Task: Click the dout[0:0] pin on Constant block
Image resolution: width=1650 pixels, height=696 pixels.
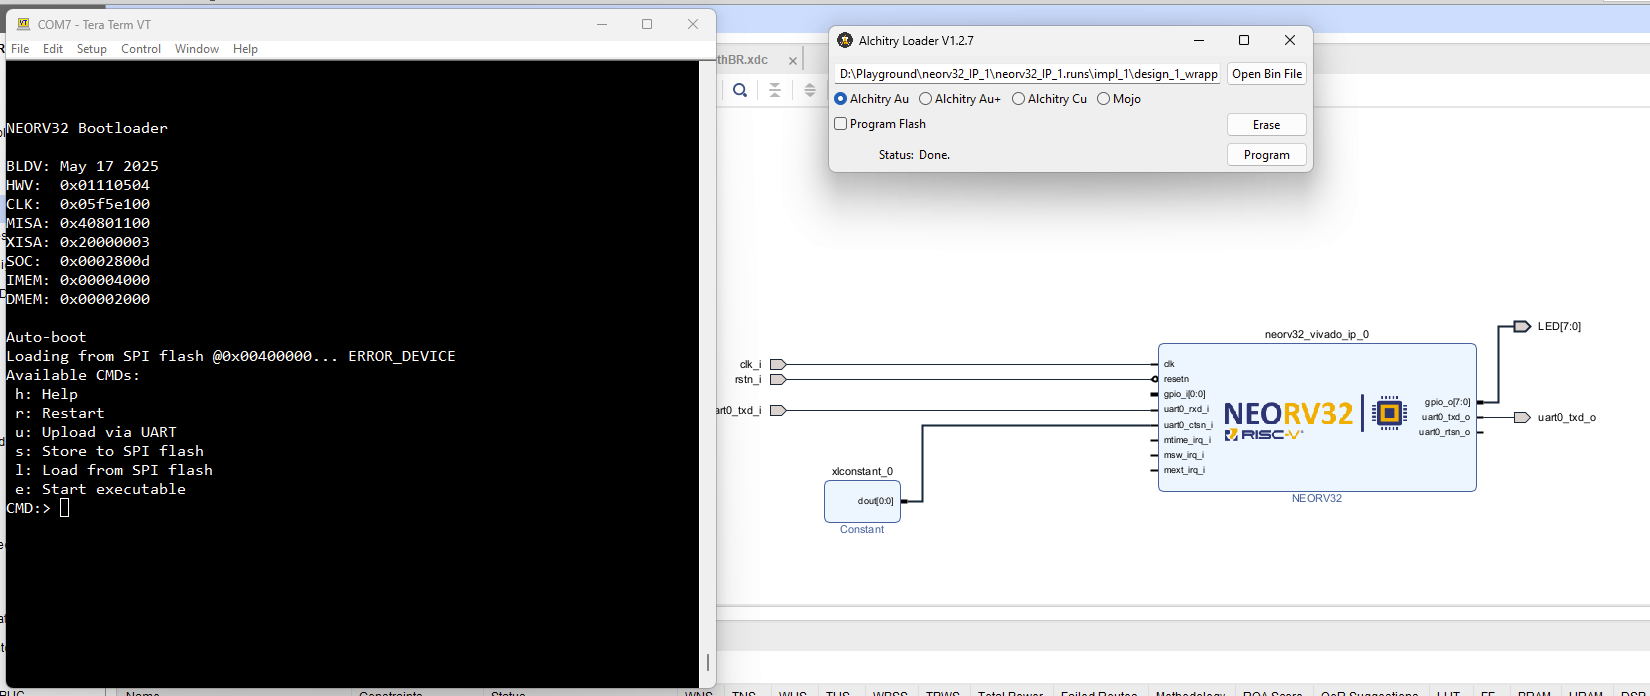Action: point(875,501)
